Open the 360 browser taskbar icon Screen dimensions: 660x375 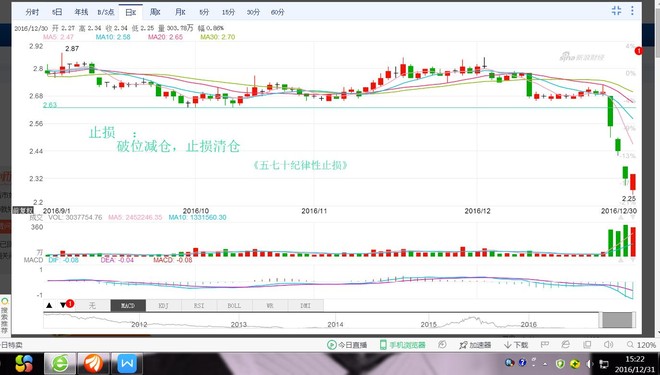pos(60,364)
